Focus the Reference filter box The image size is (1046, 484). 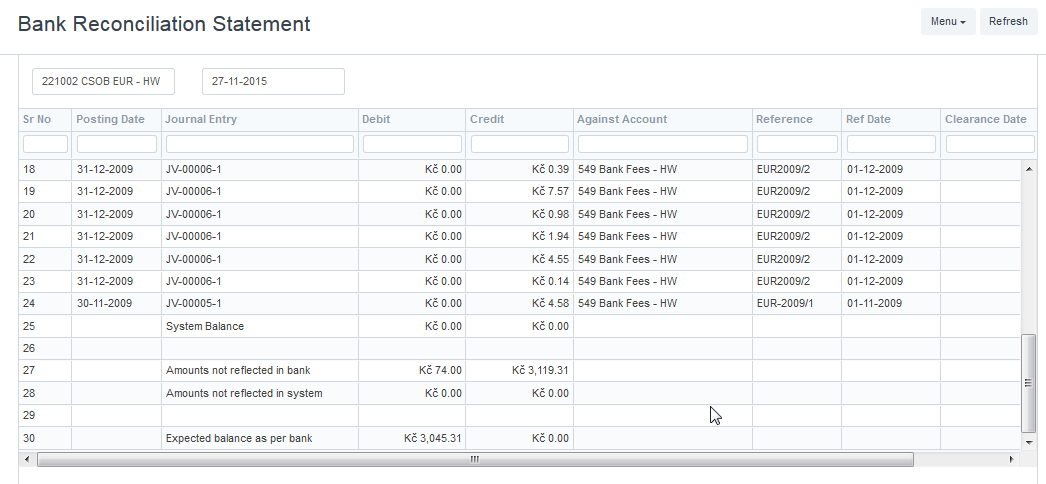tap(797, 144)
